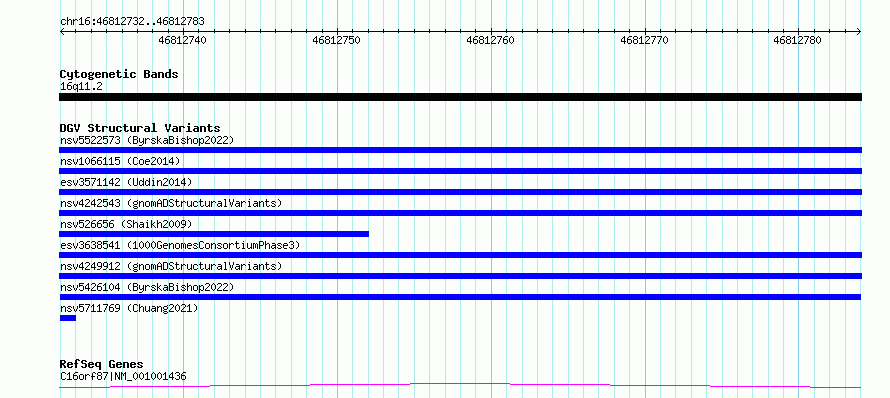890x398 pixels.
Task: Click the blue bar of esv3571142
Action: (460, 192)
